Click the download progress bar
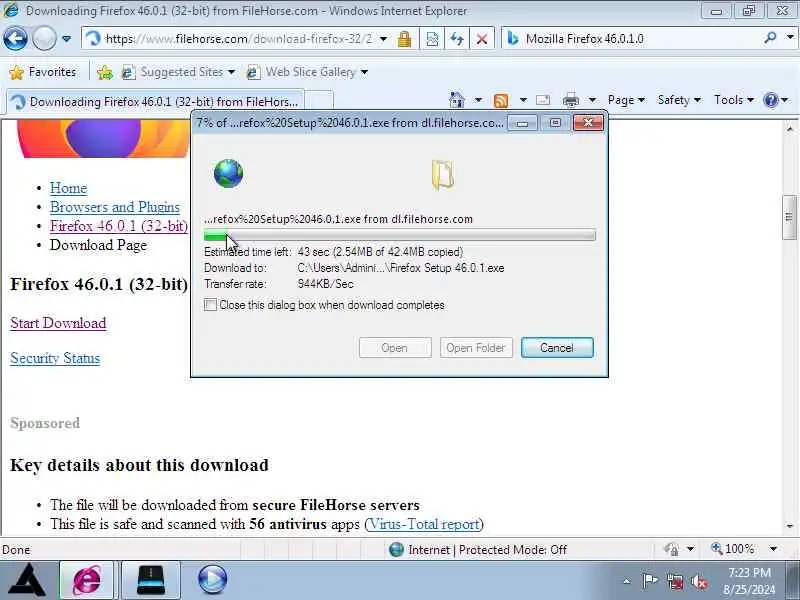Image resolution: width=800 pixels, height=600 pixels. 399,235
